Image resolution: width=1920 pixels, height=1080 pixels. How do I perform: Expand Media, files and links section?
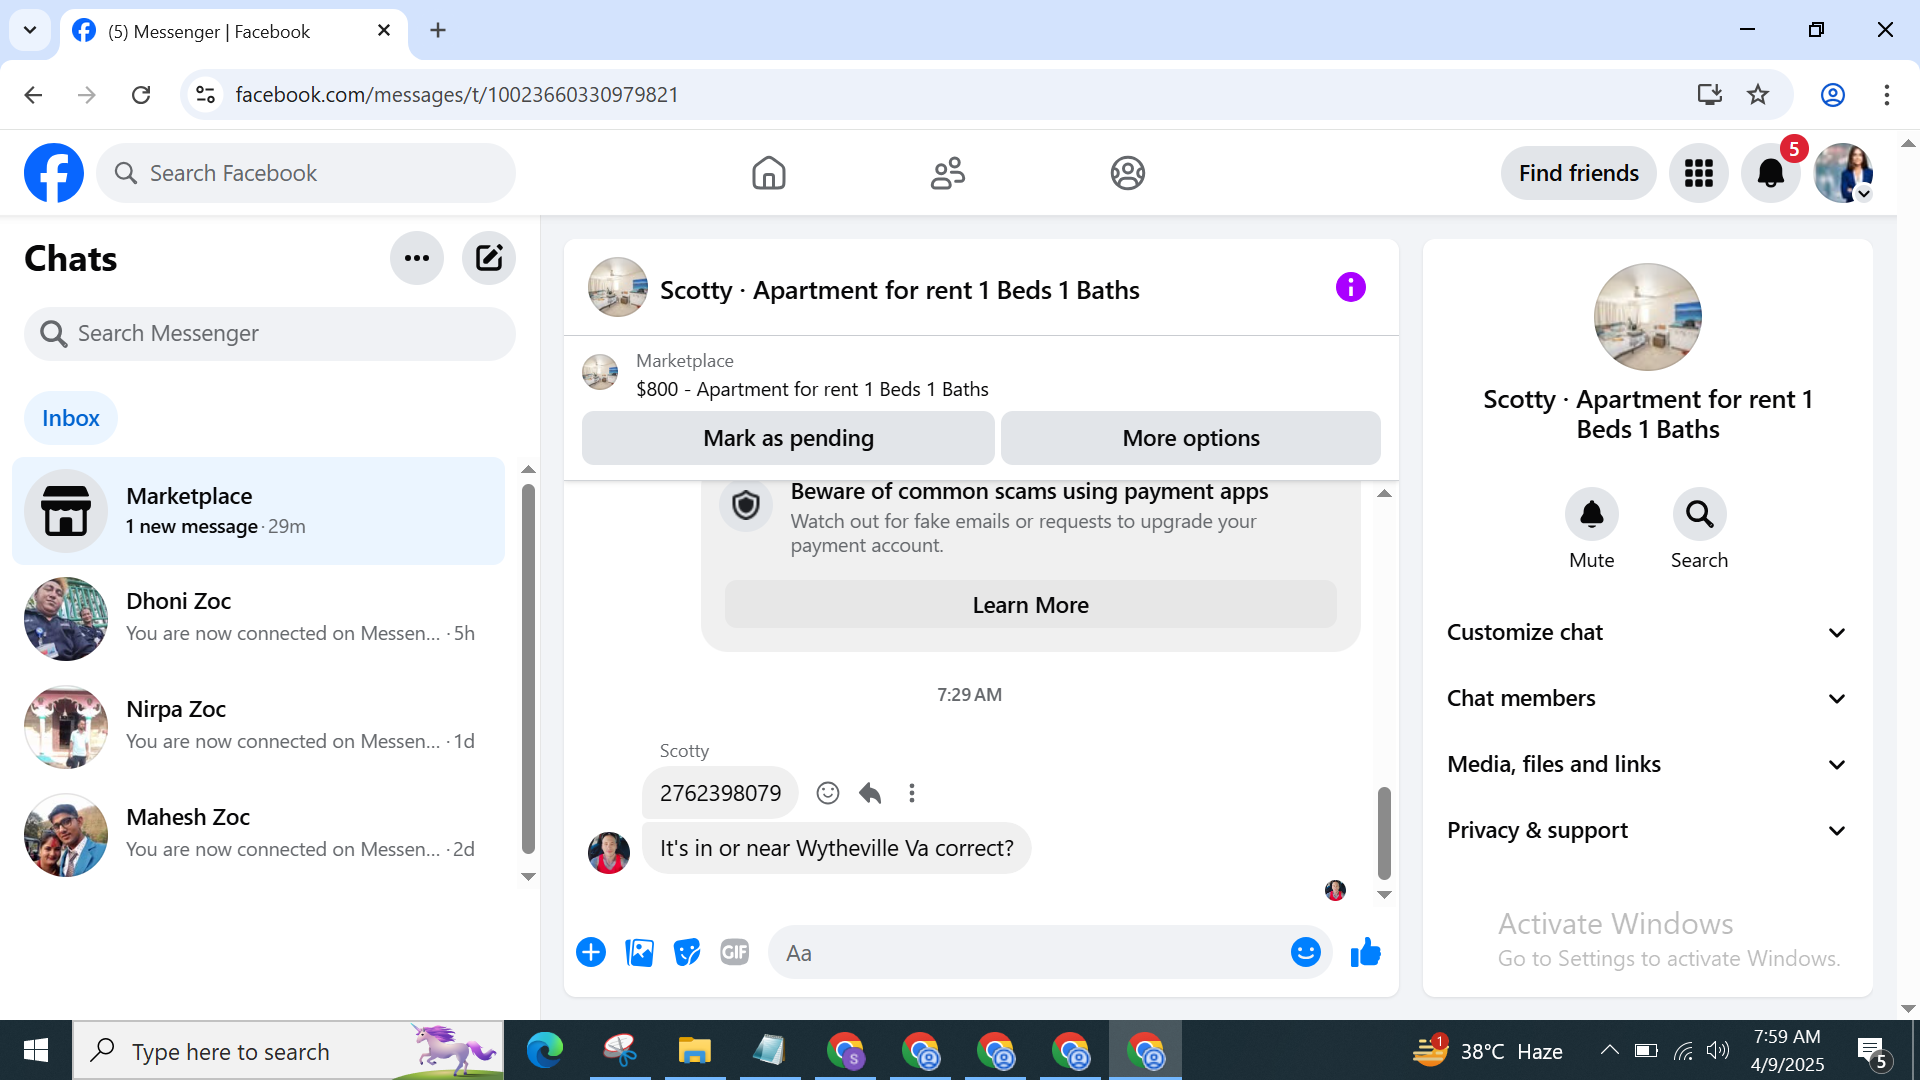coord(1647,764)
